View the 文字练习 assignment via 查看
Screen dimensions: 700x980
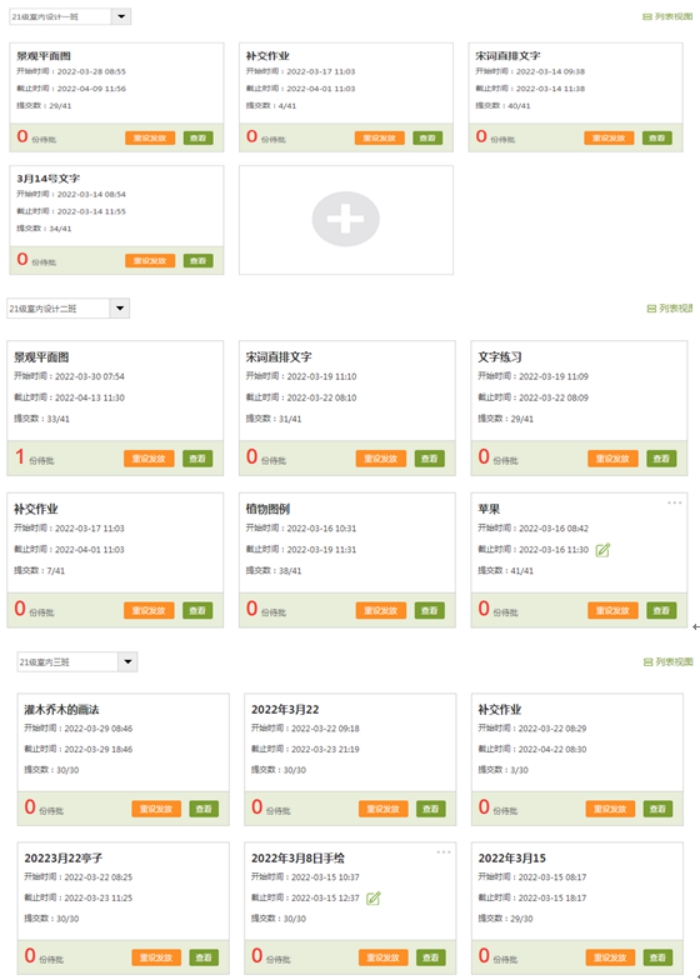[x=661, y=458]
